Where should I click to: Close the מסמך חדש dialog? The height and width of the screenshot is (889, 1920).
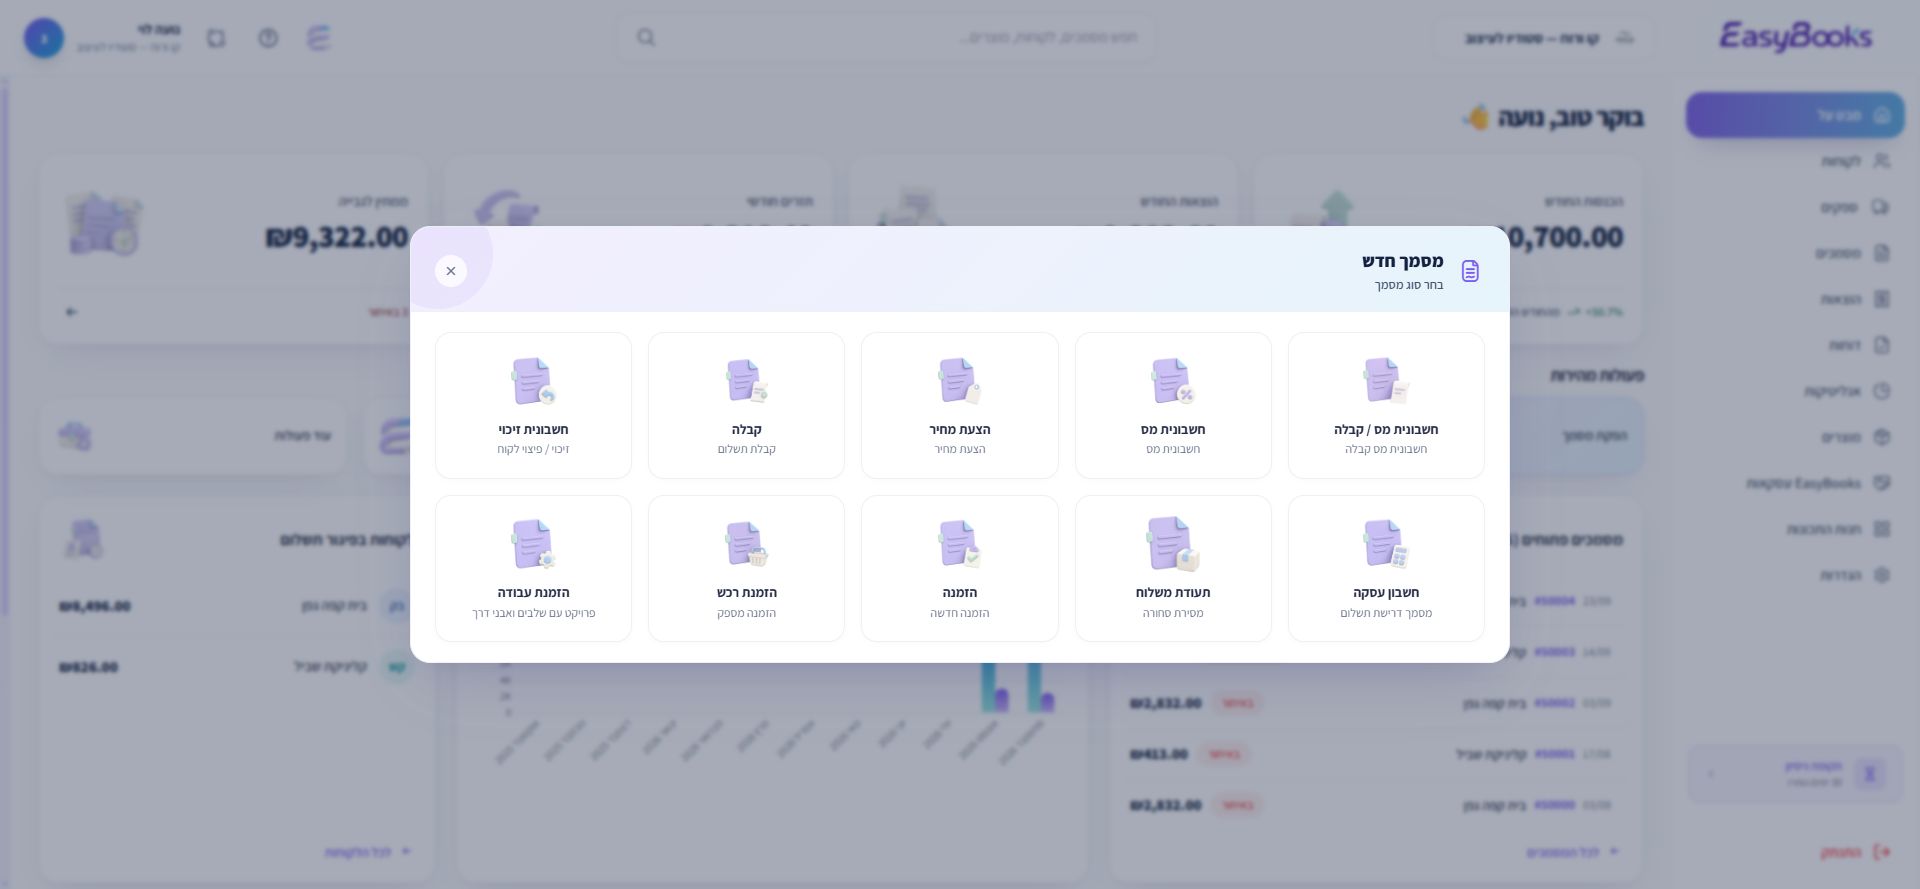tap(451, 271)
